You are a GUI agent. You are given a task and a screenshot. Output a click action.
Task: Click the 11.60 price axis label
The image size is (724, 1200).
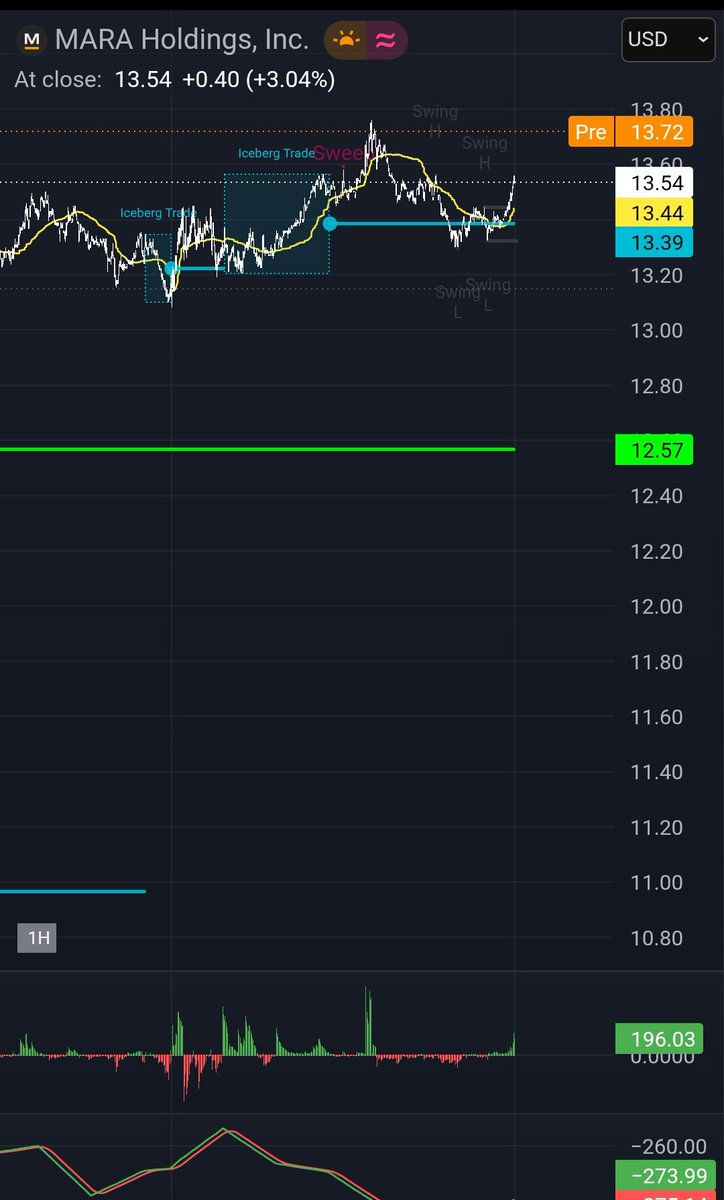tap(658, 717)
